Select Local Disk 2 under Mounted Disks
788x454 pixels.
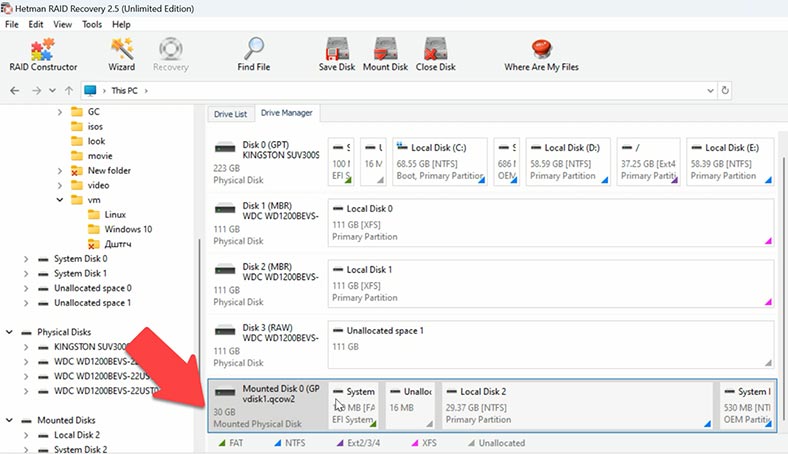click(x=76, y=435)
